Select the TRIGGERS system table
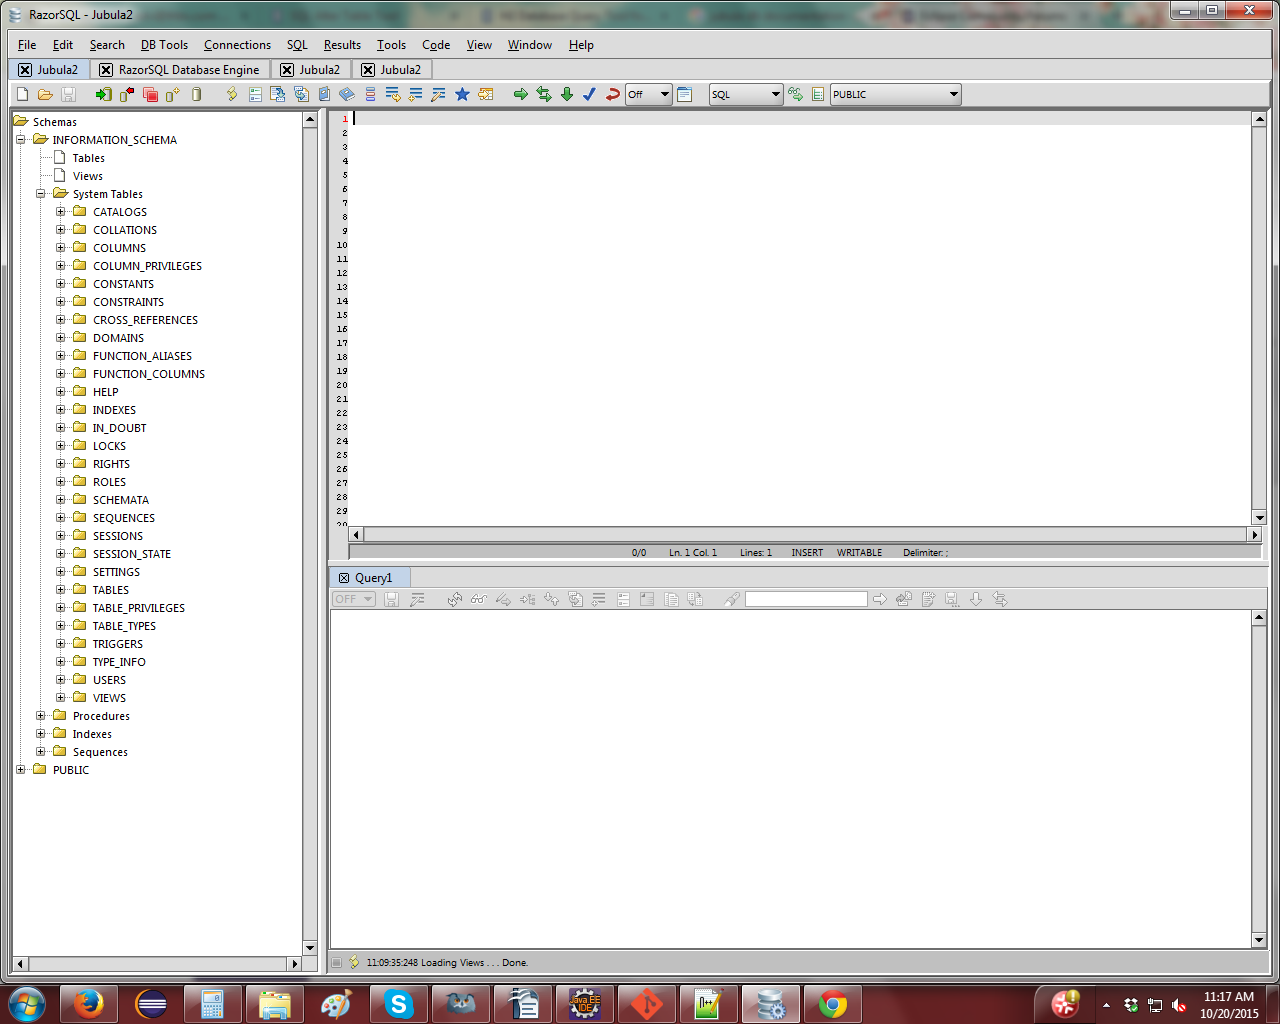The height and width of the screenshot is (1024, 1280). click(x=118, y=644)
